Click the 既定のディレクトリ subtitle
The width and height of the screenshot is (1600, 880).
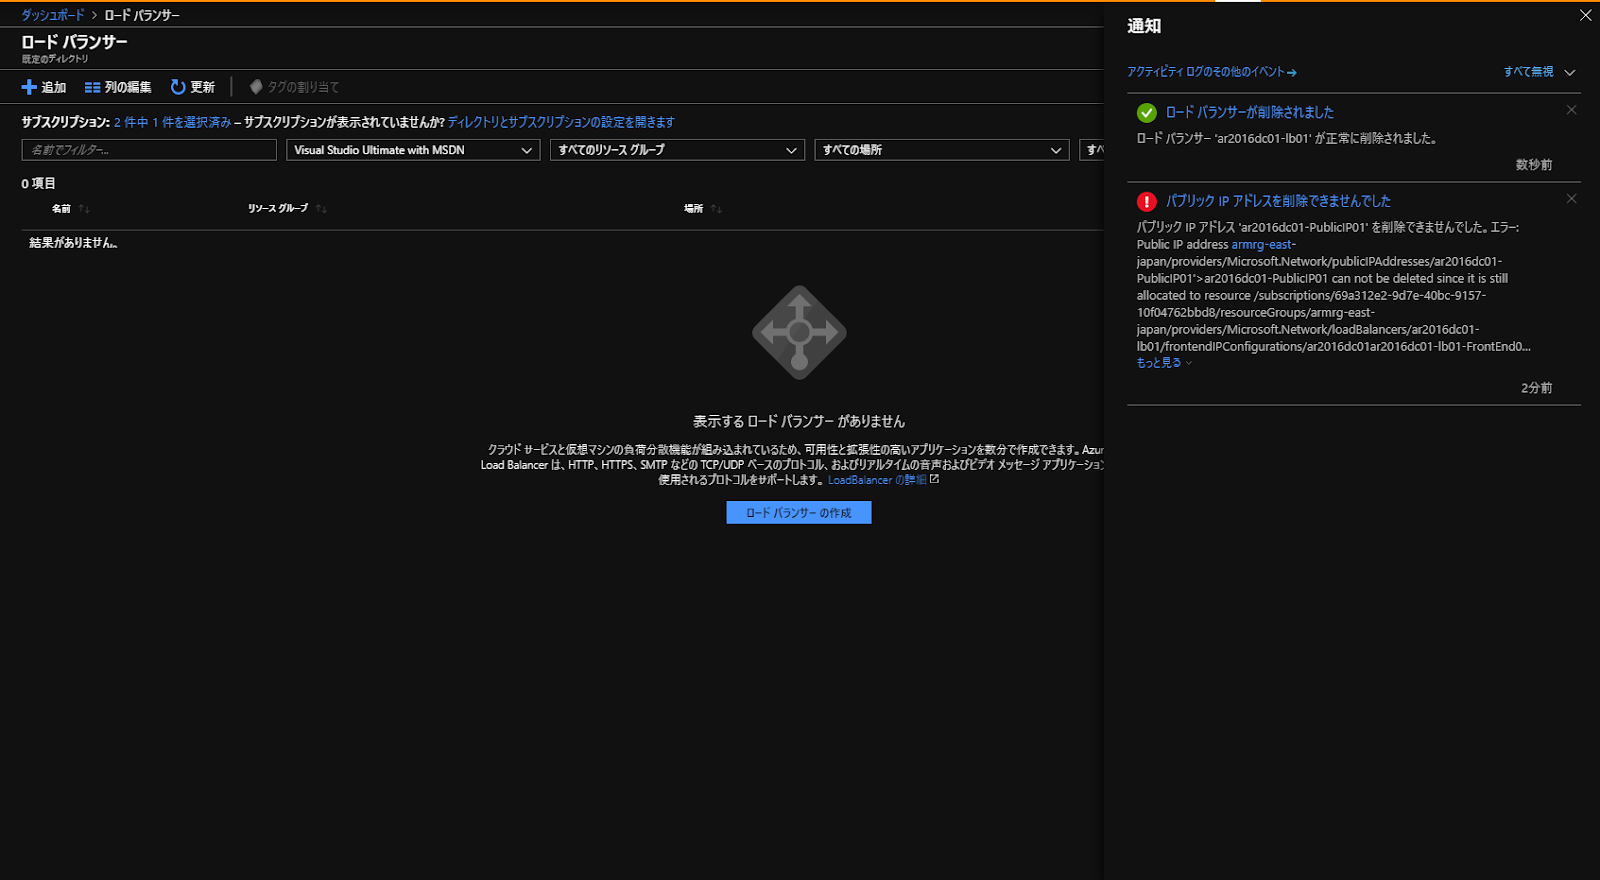(55, 59)
